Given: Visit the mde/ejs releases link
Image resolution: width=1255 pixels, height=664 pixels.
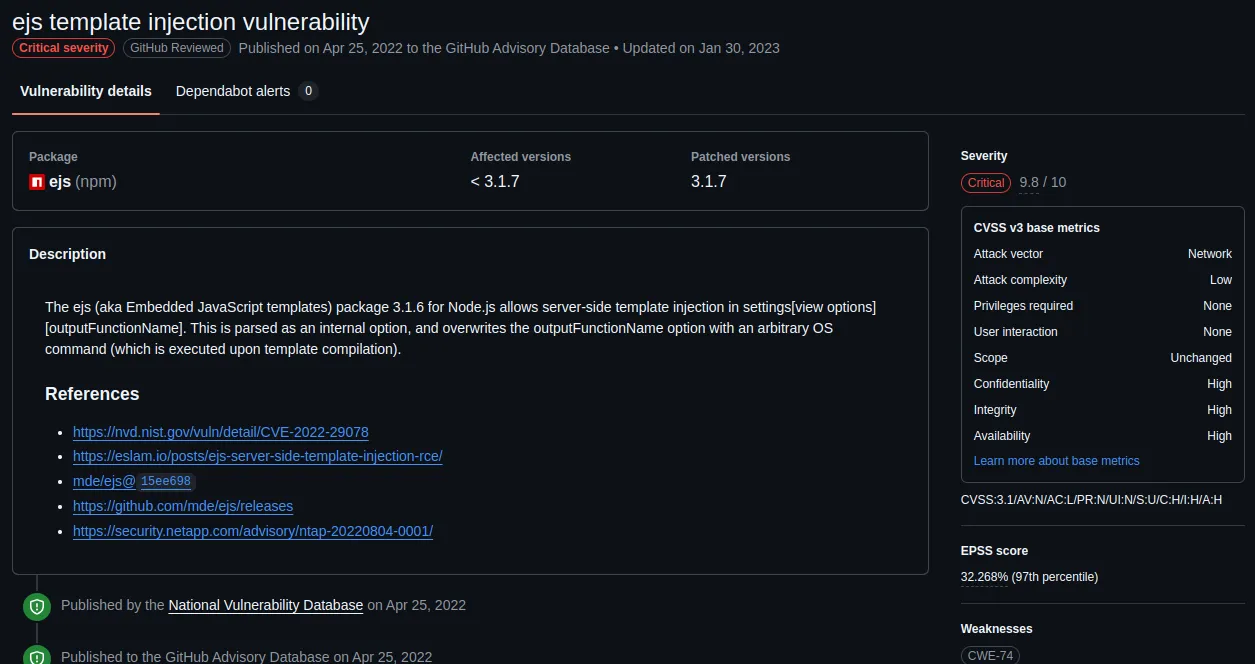Looking at the screenshot, I should [183, 506].
